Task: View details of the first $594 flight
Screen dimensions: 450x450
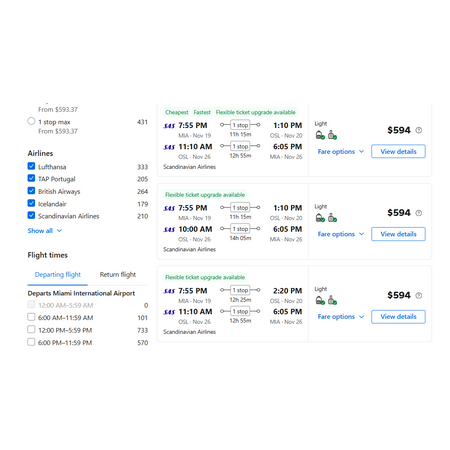Action: pyautogui.click(x=398, y=151)
